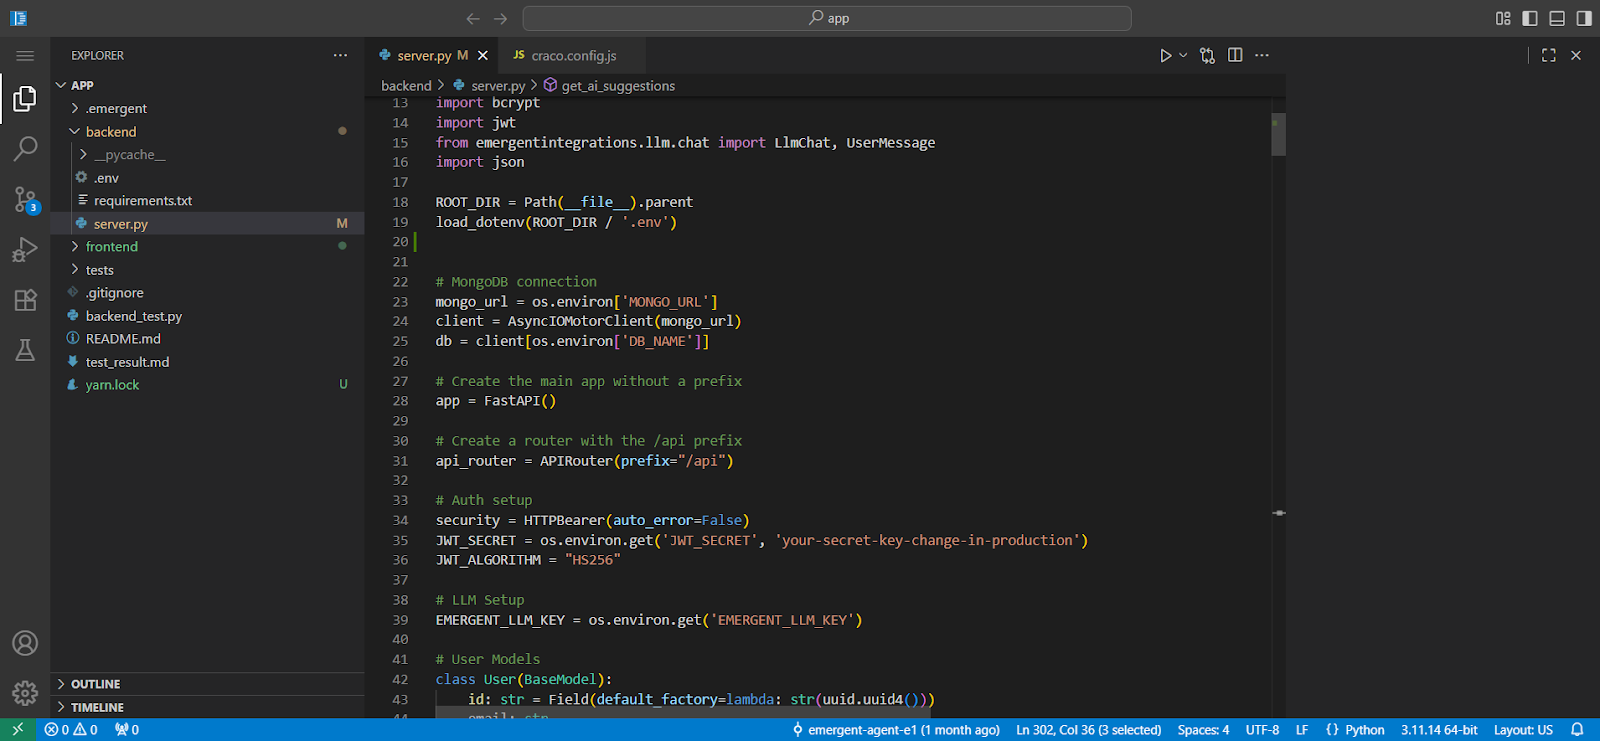
Task: Switch to the server.py tab
Action: 422,56
